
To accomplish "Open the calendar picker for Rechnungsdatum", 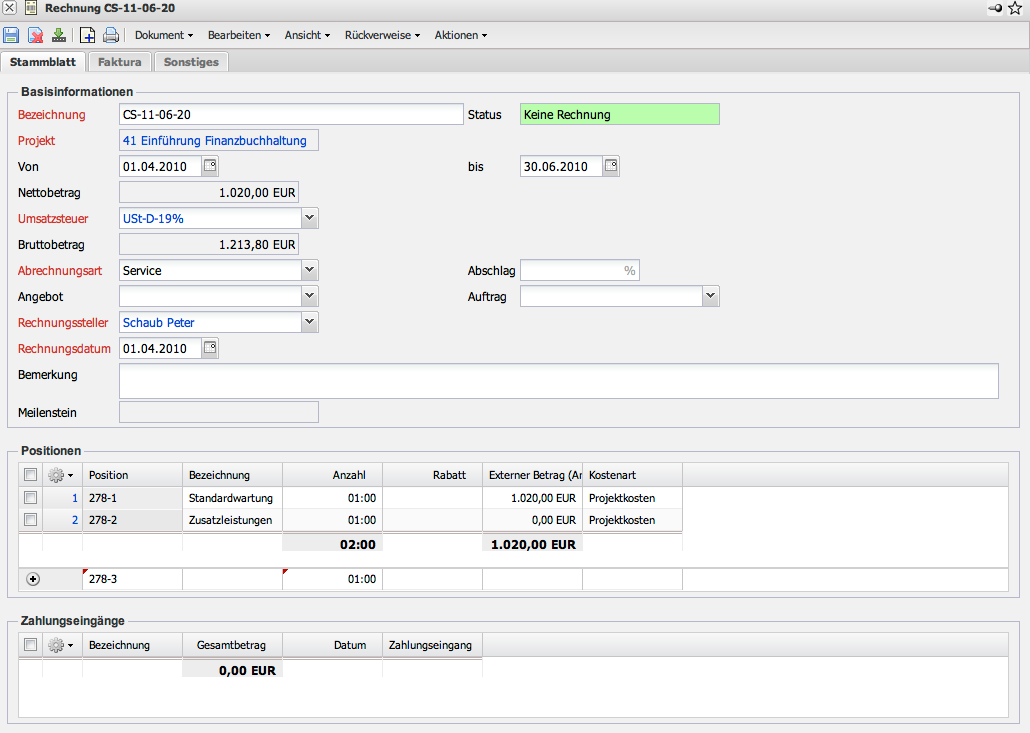I will click(210, 348).
